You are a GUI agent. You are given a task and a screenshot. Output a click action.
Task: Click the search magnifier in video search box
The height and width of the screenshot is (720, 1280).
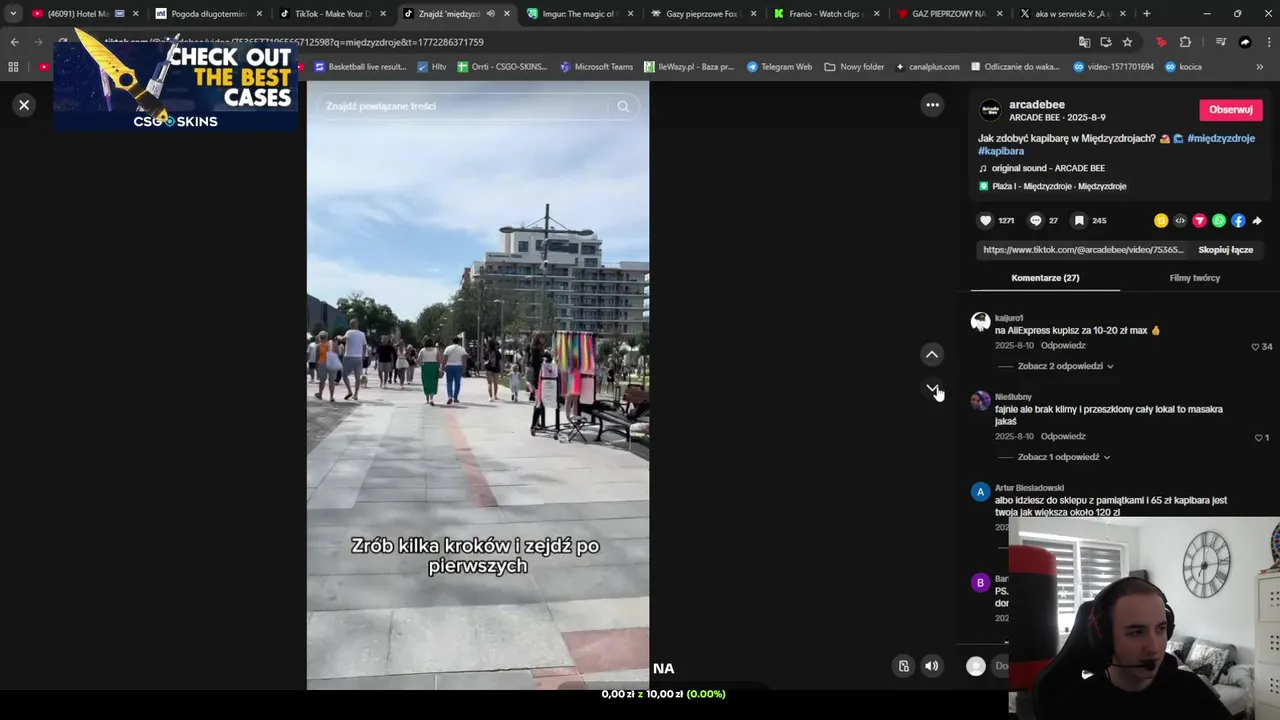(623, 106)
